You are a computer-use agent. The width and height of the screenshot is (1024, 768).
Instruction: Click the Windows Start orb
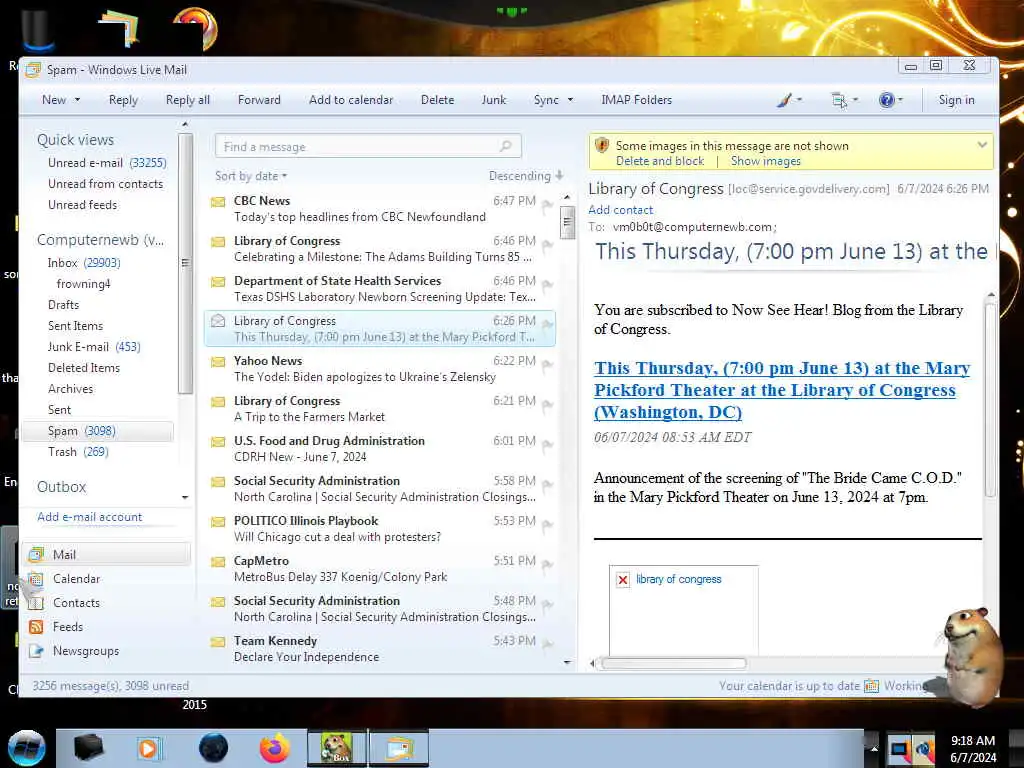point(27,748)
